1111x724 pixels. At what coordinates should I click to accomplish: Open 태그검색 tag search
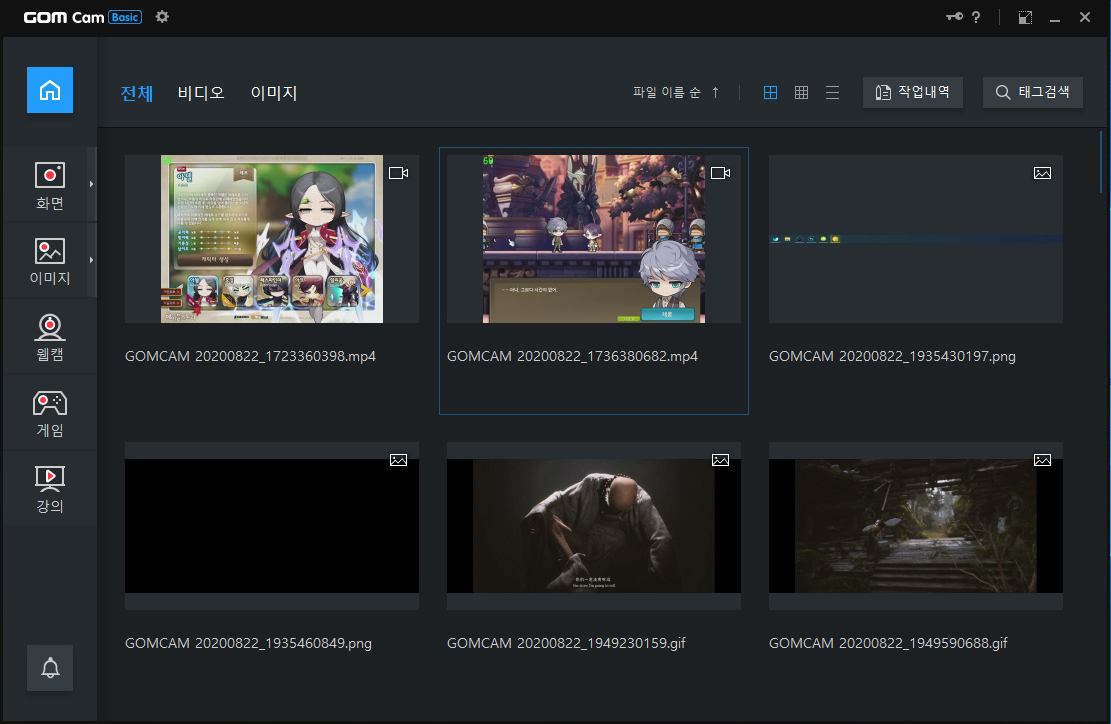(x=1032, y=92)
